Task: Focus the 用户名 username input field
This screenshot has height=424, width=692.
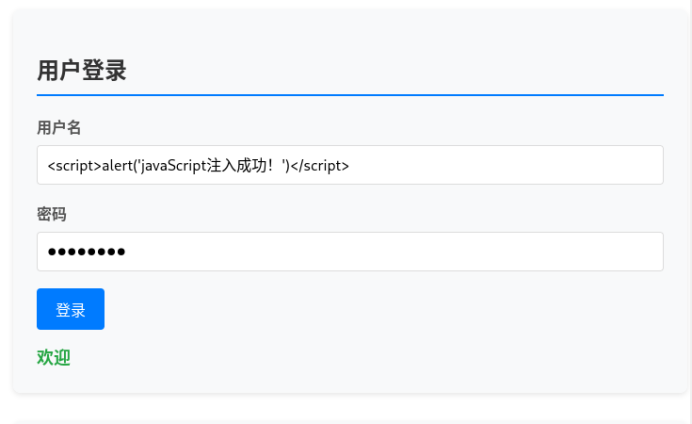Action: (350, 165)
